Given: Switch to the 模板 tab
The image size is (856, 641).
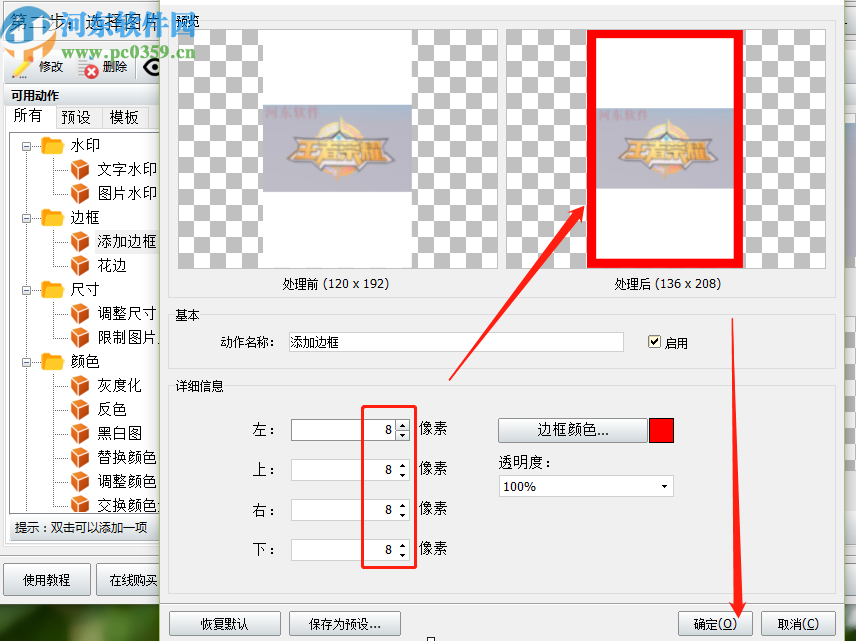Looking at the screenshot, I should 125,117.
